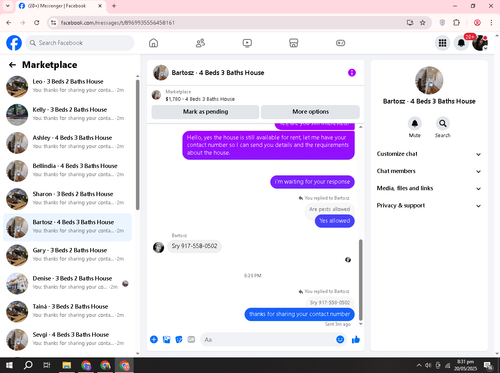View site information icon in address bar
This screenshot has height=373, width=500.
(x=53, y=23)
